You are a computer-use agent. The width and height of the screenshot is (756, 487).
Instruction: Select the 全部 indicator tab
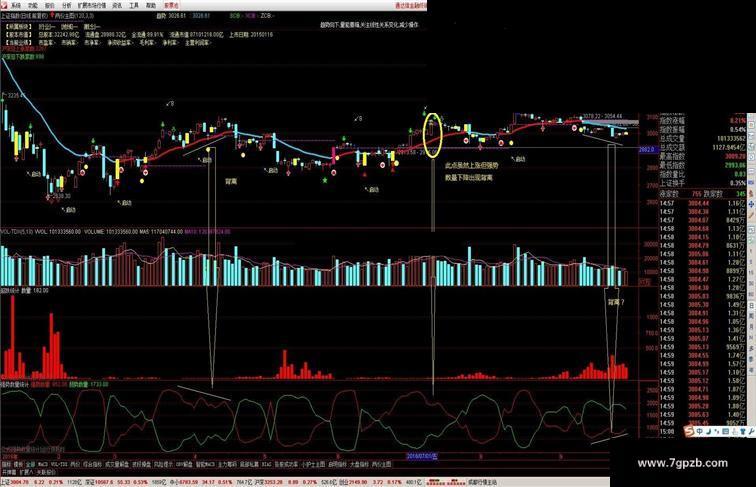click(31, 464)
